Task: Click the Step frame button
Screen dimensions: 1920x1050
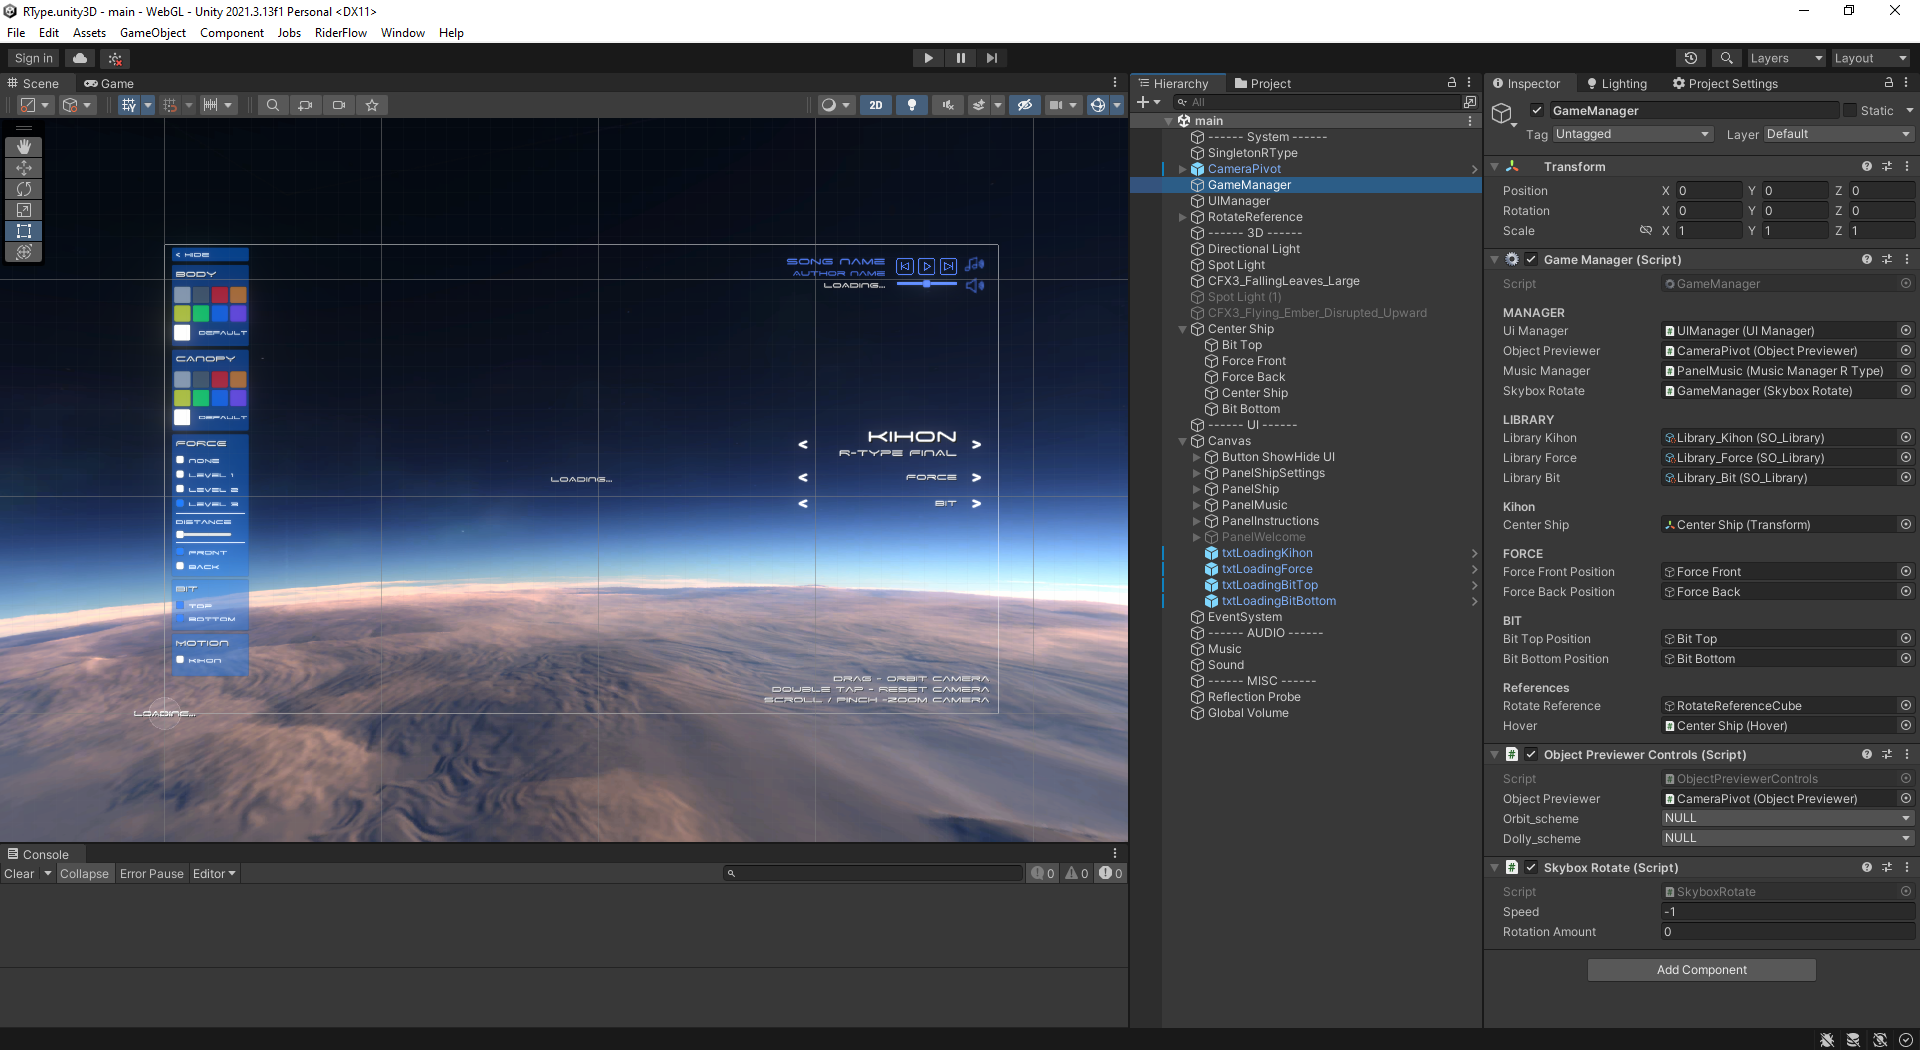Action: point(991,58)
